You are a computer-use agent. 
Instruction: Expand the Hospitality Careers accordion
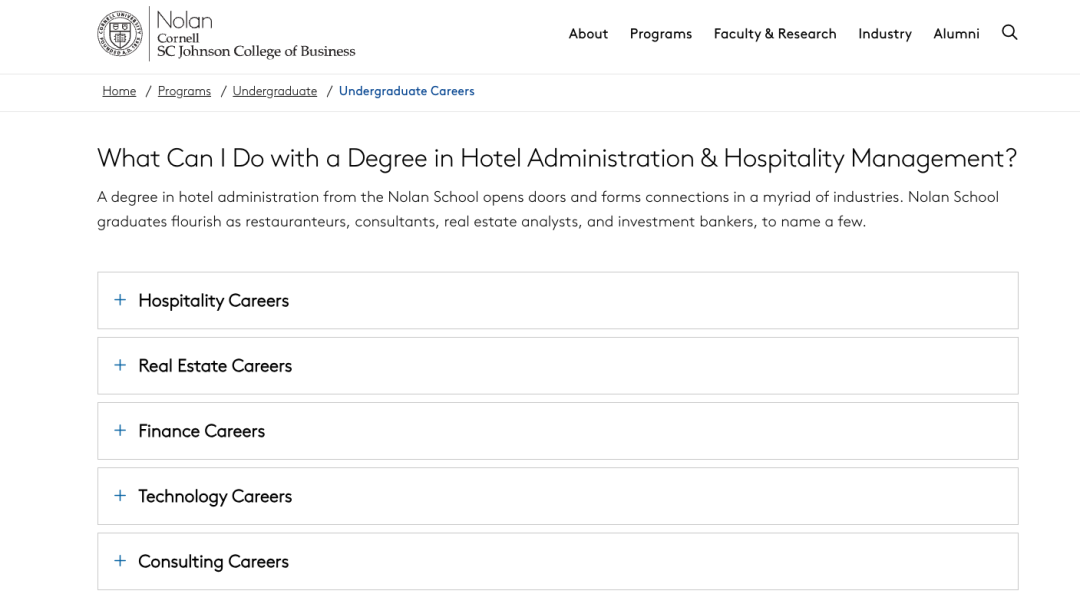click(x=557, y=300)
